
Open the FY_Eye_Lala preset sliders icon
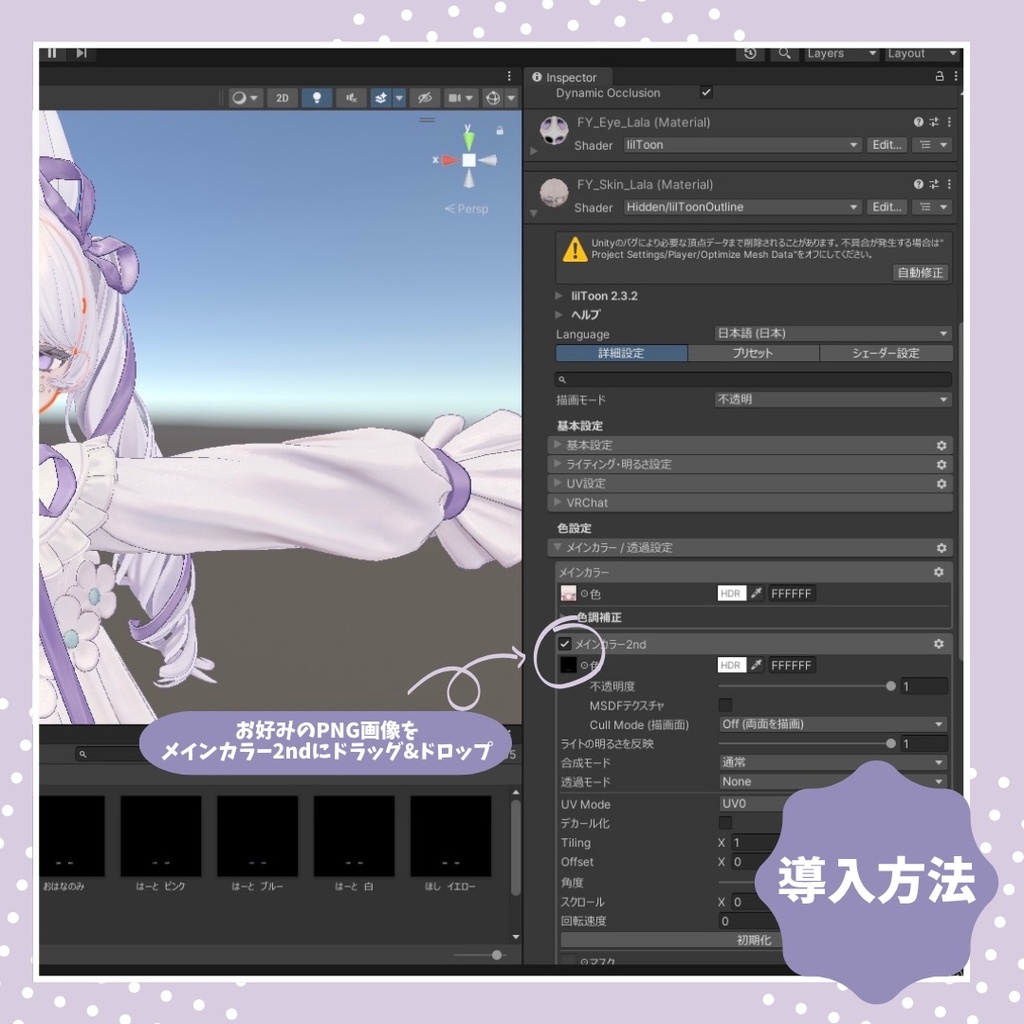click(x=934, y=122)
